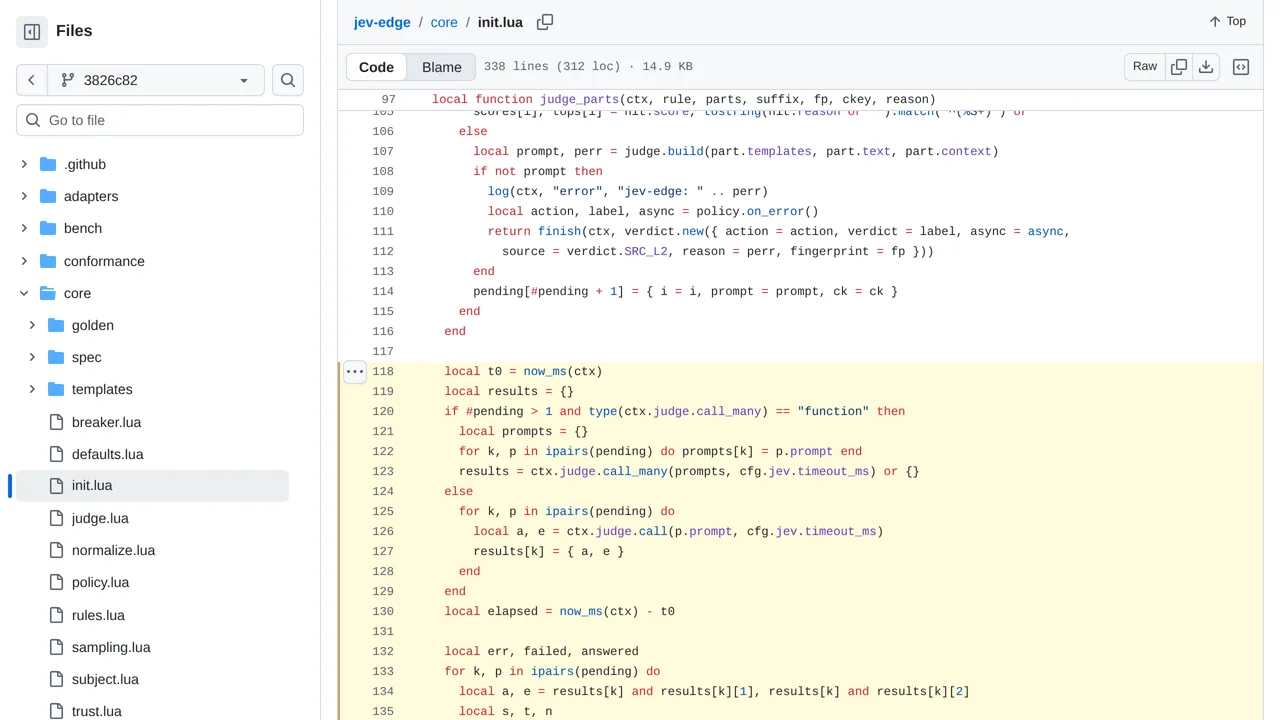
Task: Open the golden folder
Action: coord(93,325)
